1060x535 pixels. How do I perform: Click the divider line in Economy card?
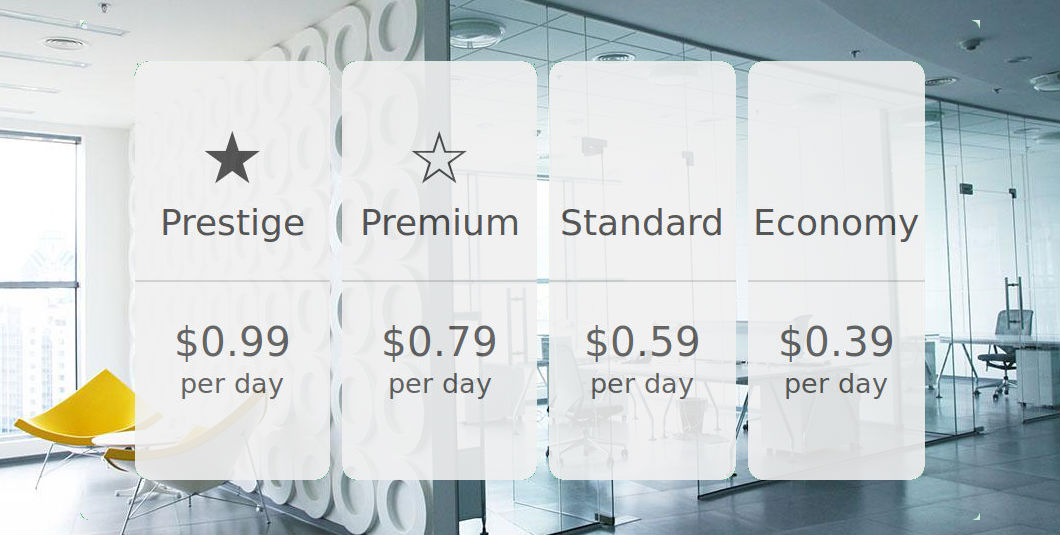836,280
